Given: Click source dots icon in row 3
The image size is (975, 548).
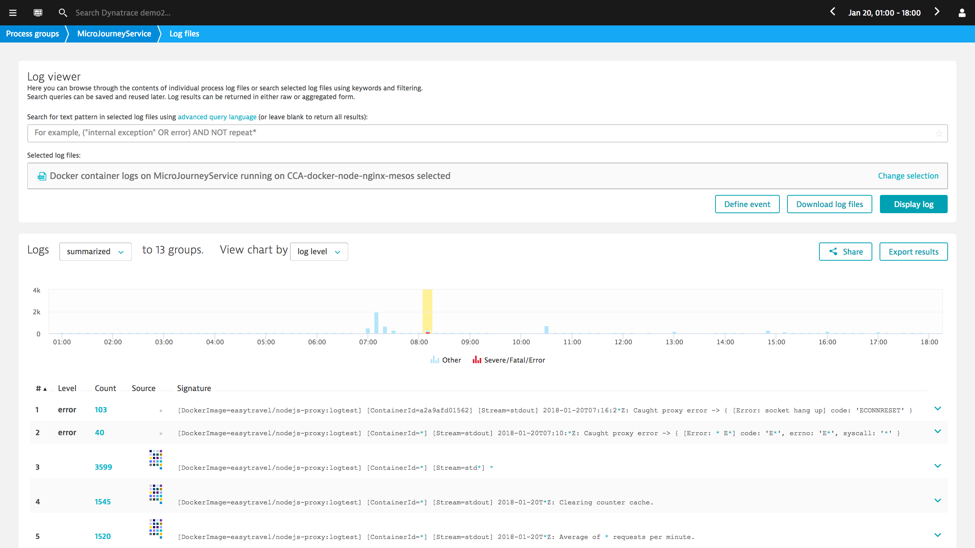Looking at the screenshot, I should (155, 459).
